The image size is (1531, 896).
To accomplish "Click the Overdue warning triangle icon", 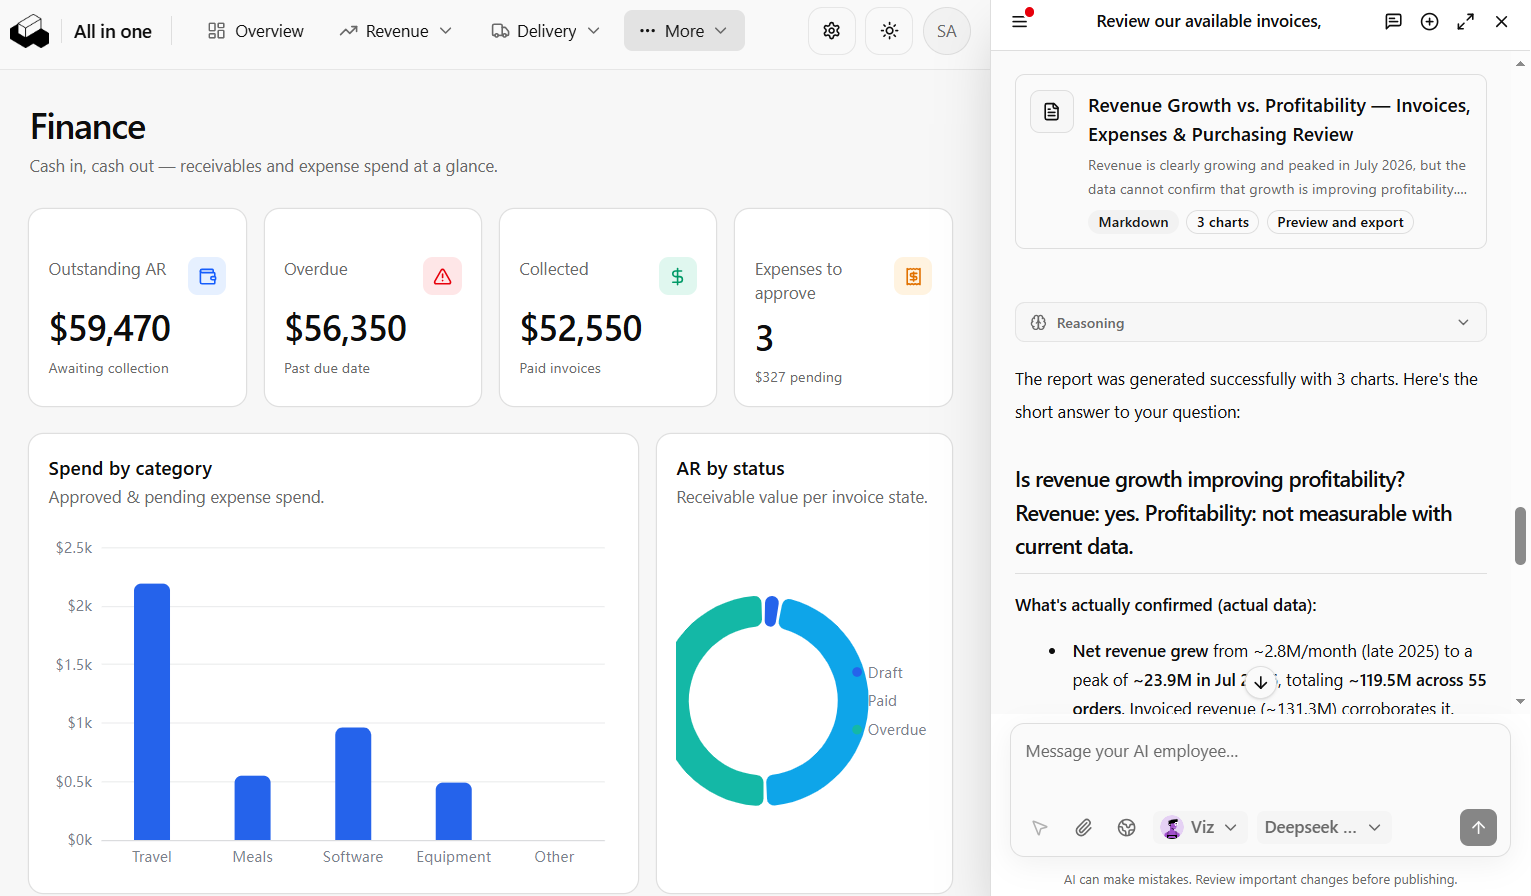I will (x=442, y=276).
